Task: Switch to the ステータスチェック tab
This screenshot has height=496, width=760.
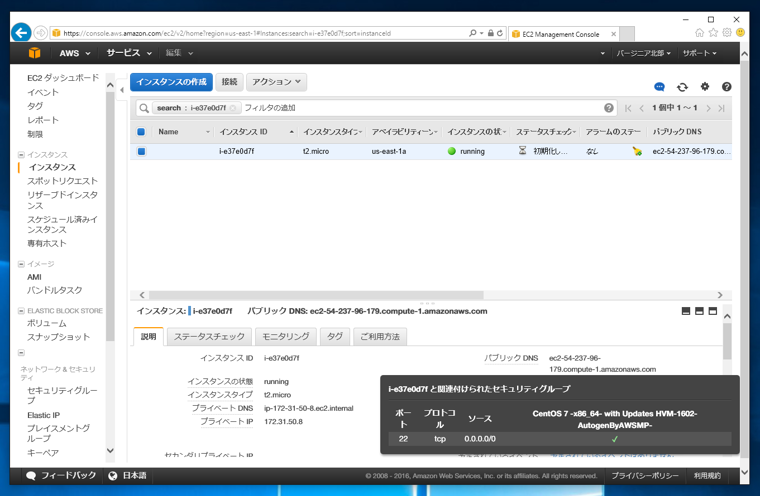Action: [x=209, y=336]
